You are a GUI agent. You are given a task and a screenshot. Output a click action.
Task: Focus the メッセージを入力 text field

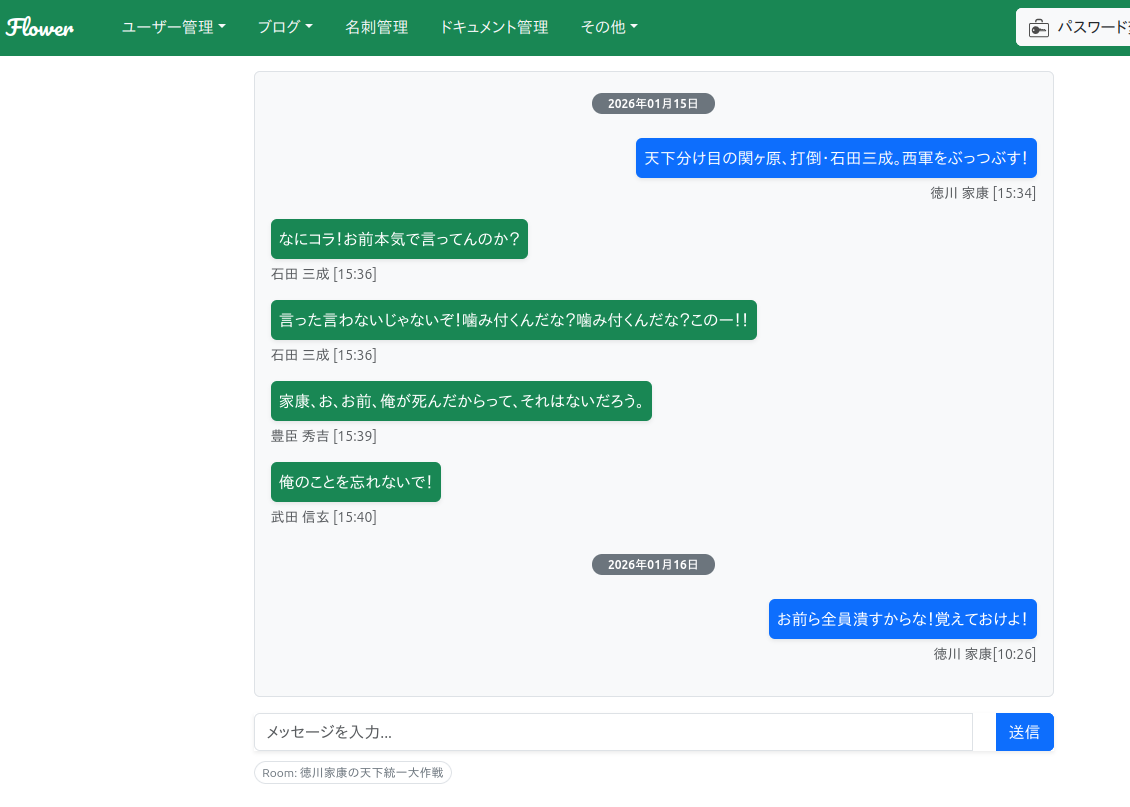pyautogui.click(x=613, y=732)
